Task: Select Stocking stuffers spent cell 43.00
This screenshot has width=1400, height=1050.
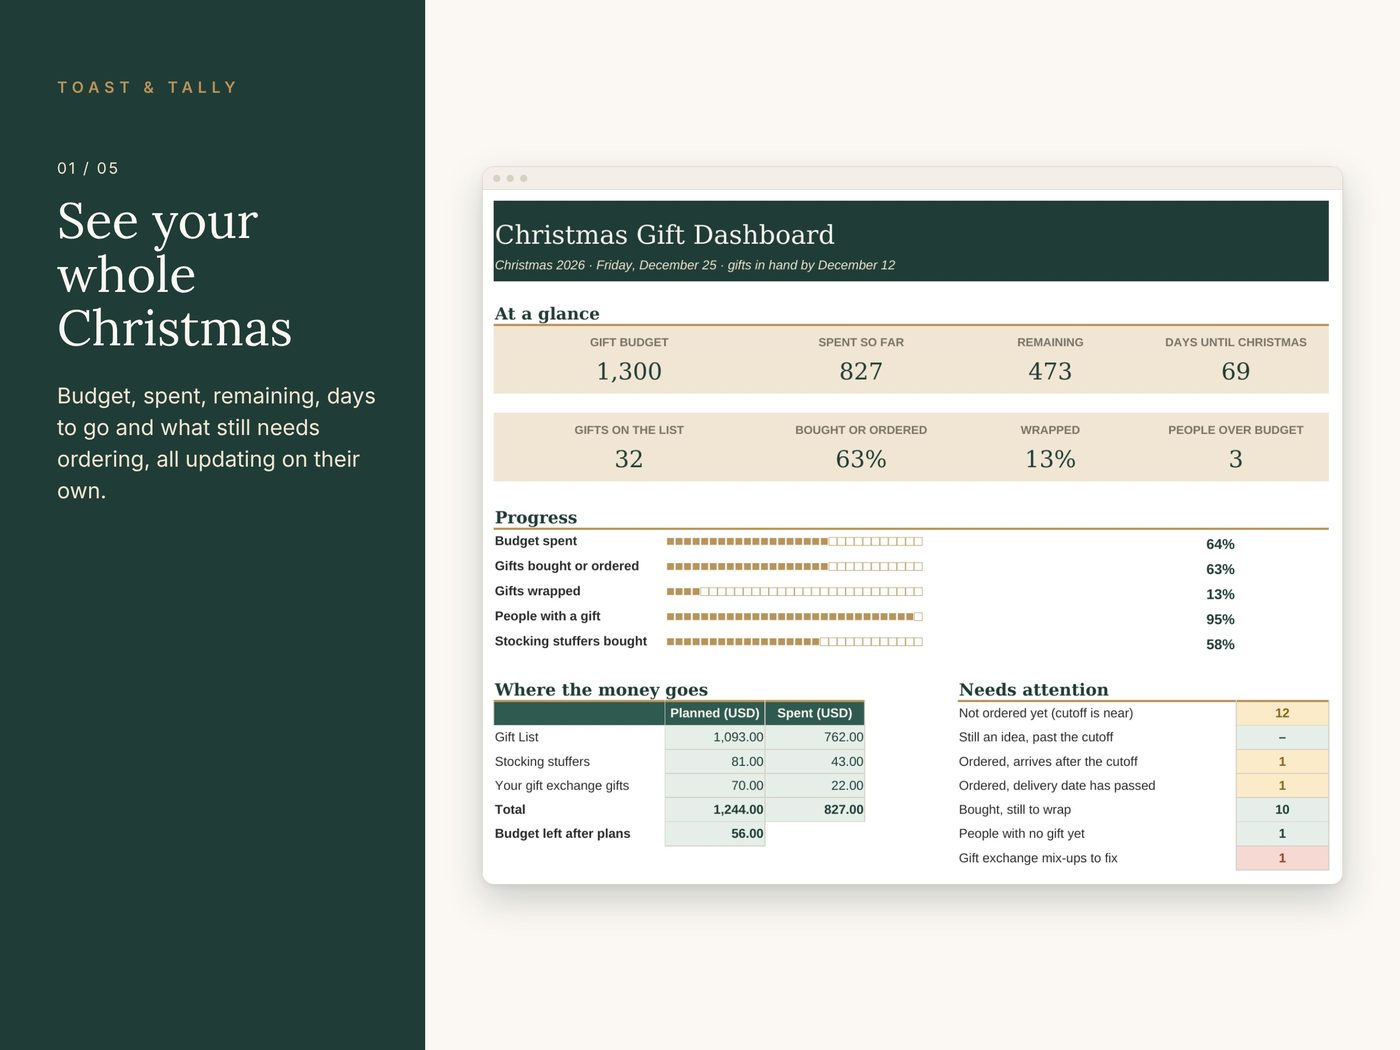Action: [x=815, y=761]
